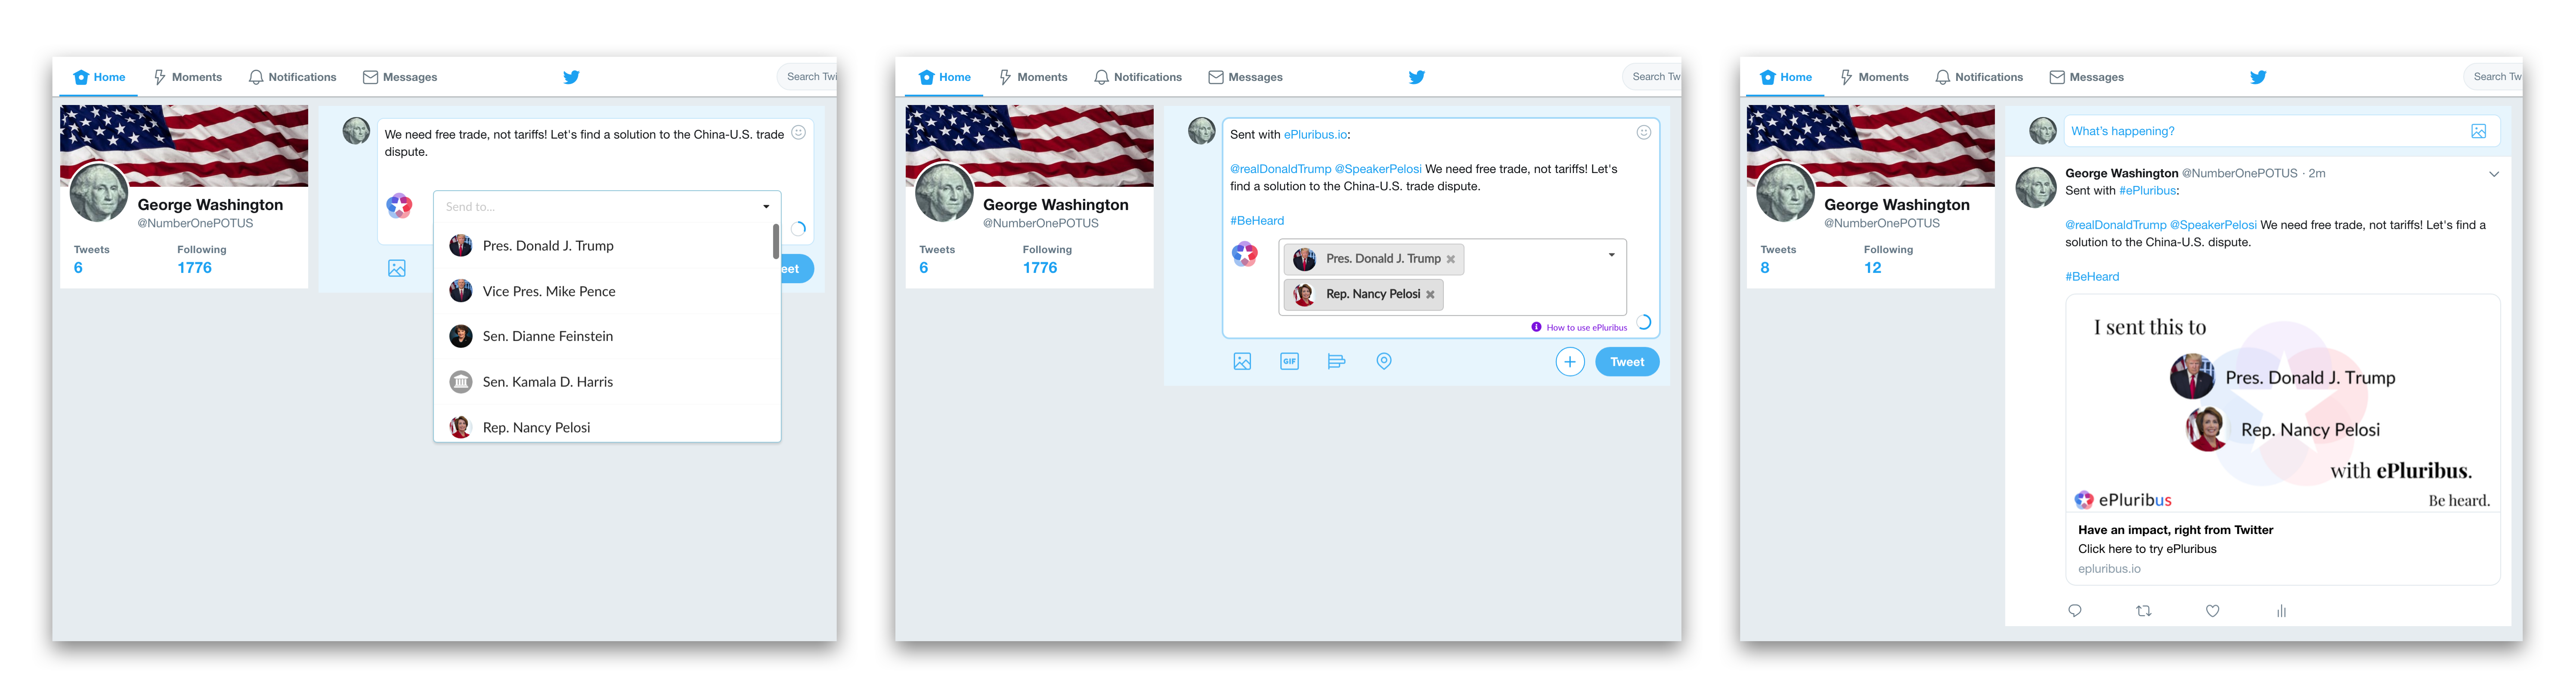
Task: Choose Sen. Dianne Feinstein in recipient list
Action: 547,336
